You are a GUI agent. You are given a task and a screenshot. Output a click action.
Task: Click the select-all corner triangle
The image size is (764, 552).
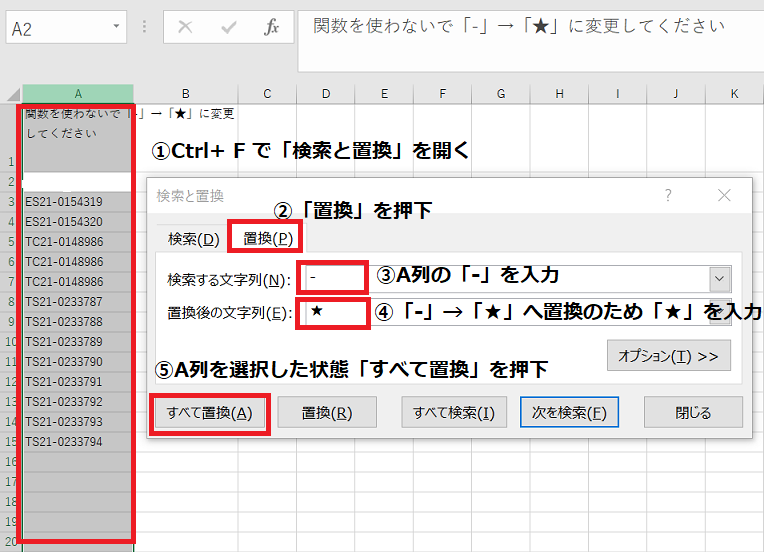(14, 94)
